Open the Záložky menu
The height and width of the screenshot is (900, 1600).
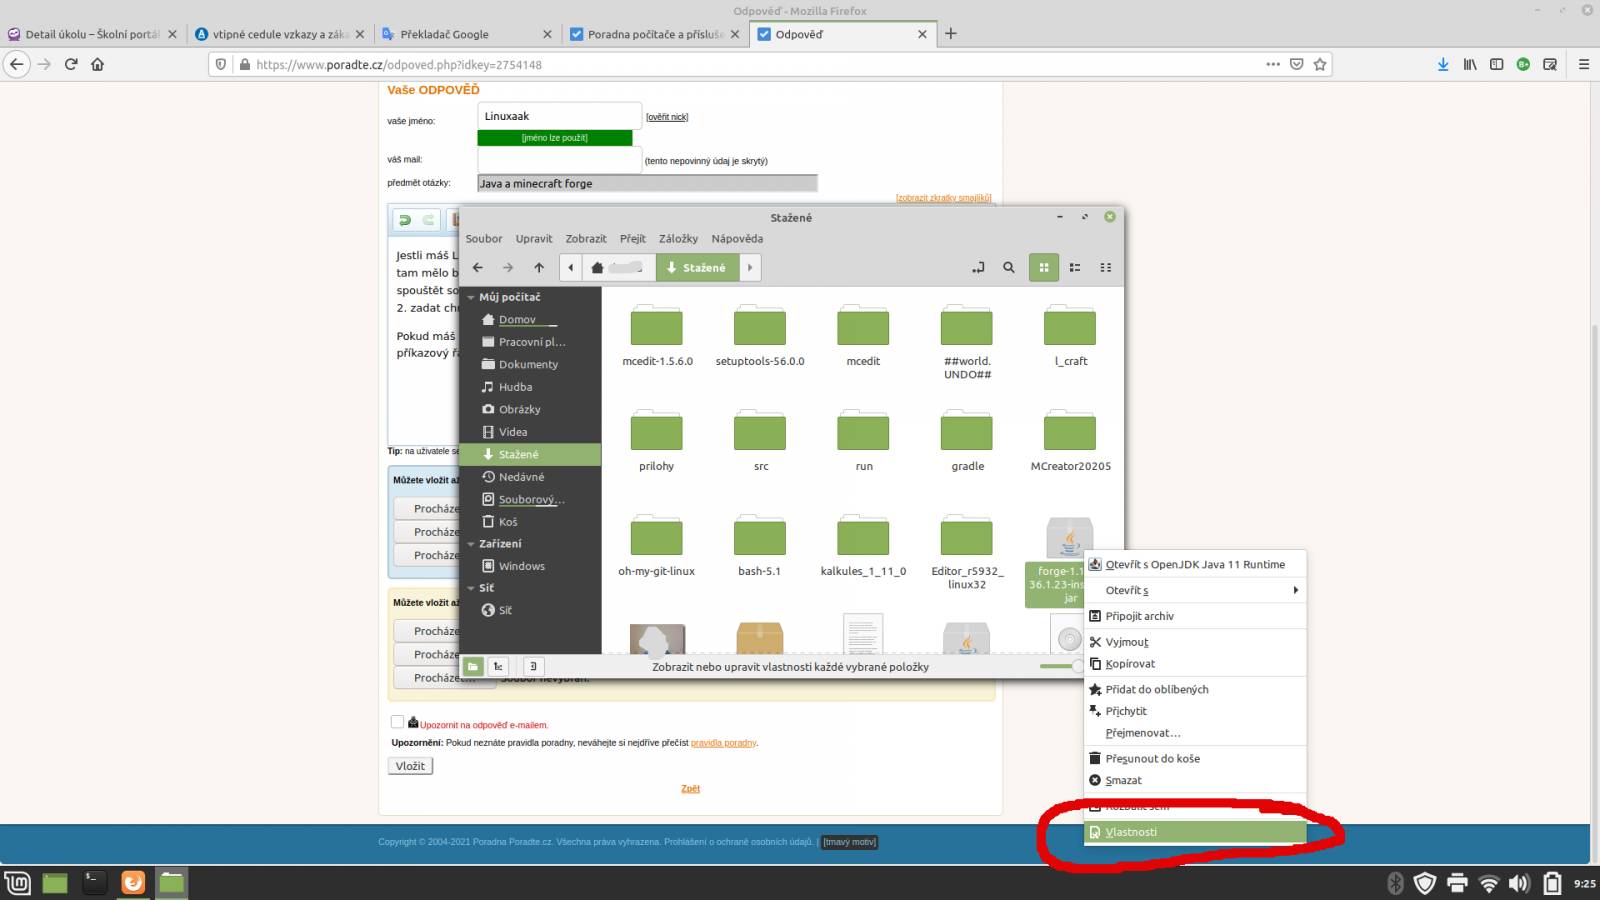(x=678, y=239)
